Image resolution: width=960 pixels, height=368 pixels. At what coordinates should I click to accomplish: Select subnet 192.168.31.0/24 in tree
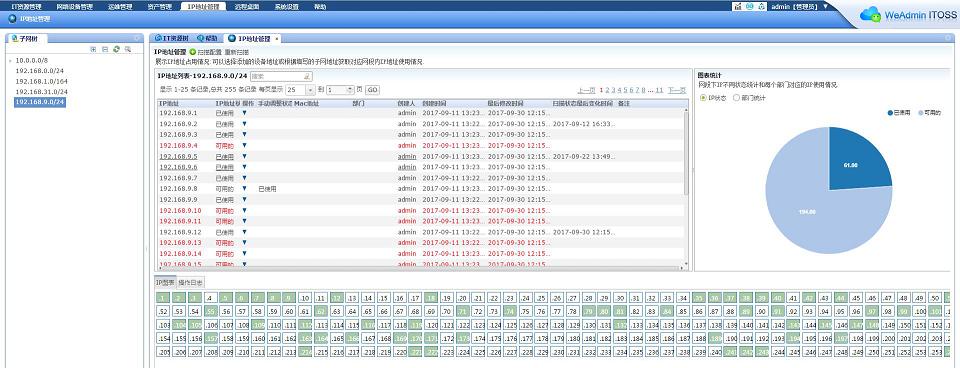tap(41, 92)
